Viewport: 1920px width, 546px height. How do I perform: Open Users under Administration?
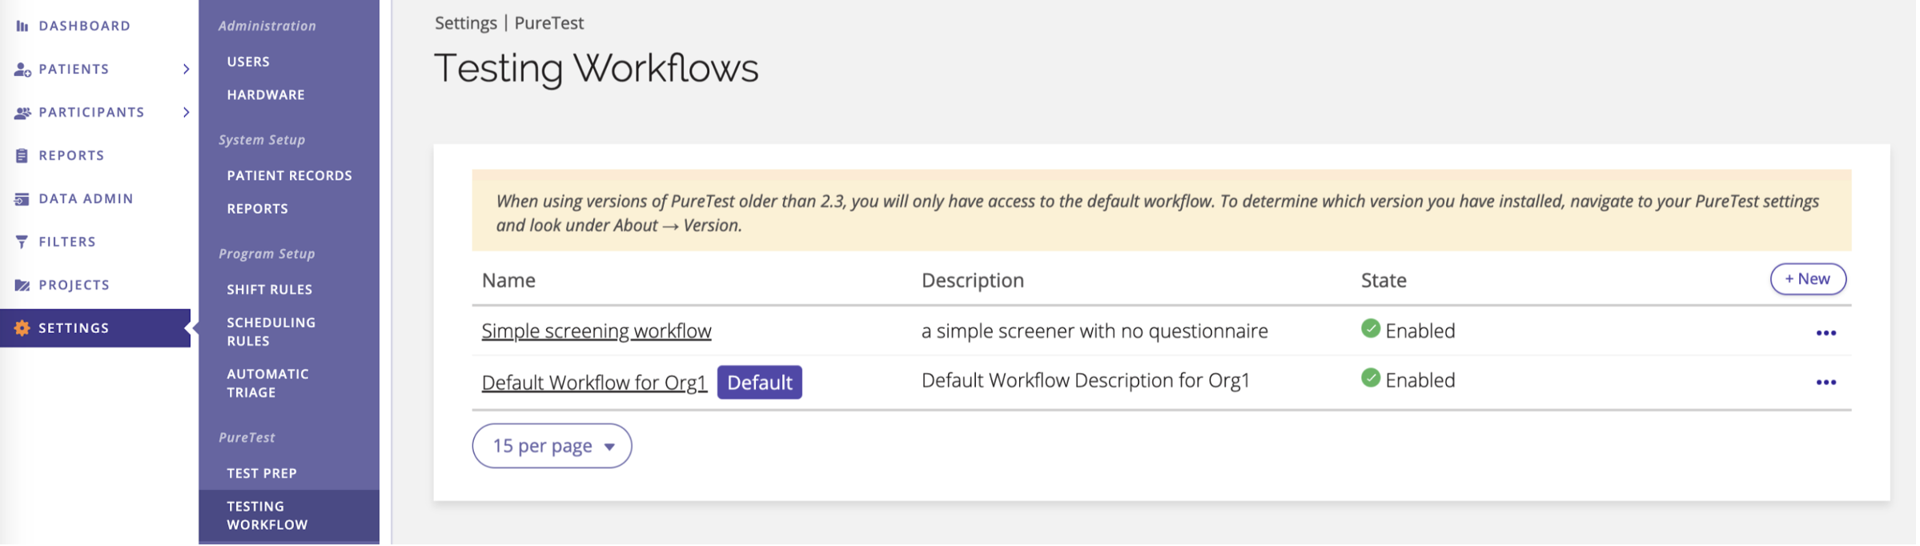pyautogui.click(x=248, y=62)
